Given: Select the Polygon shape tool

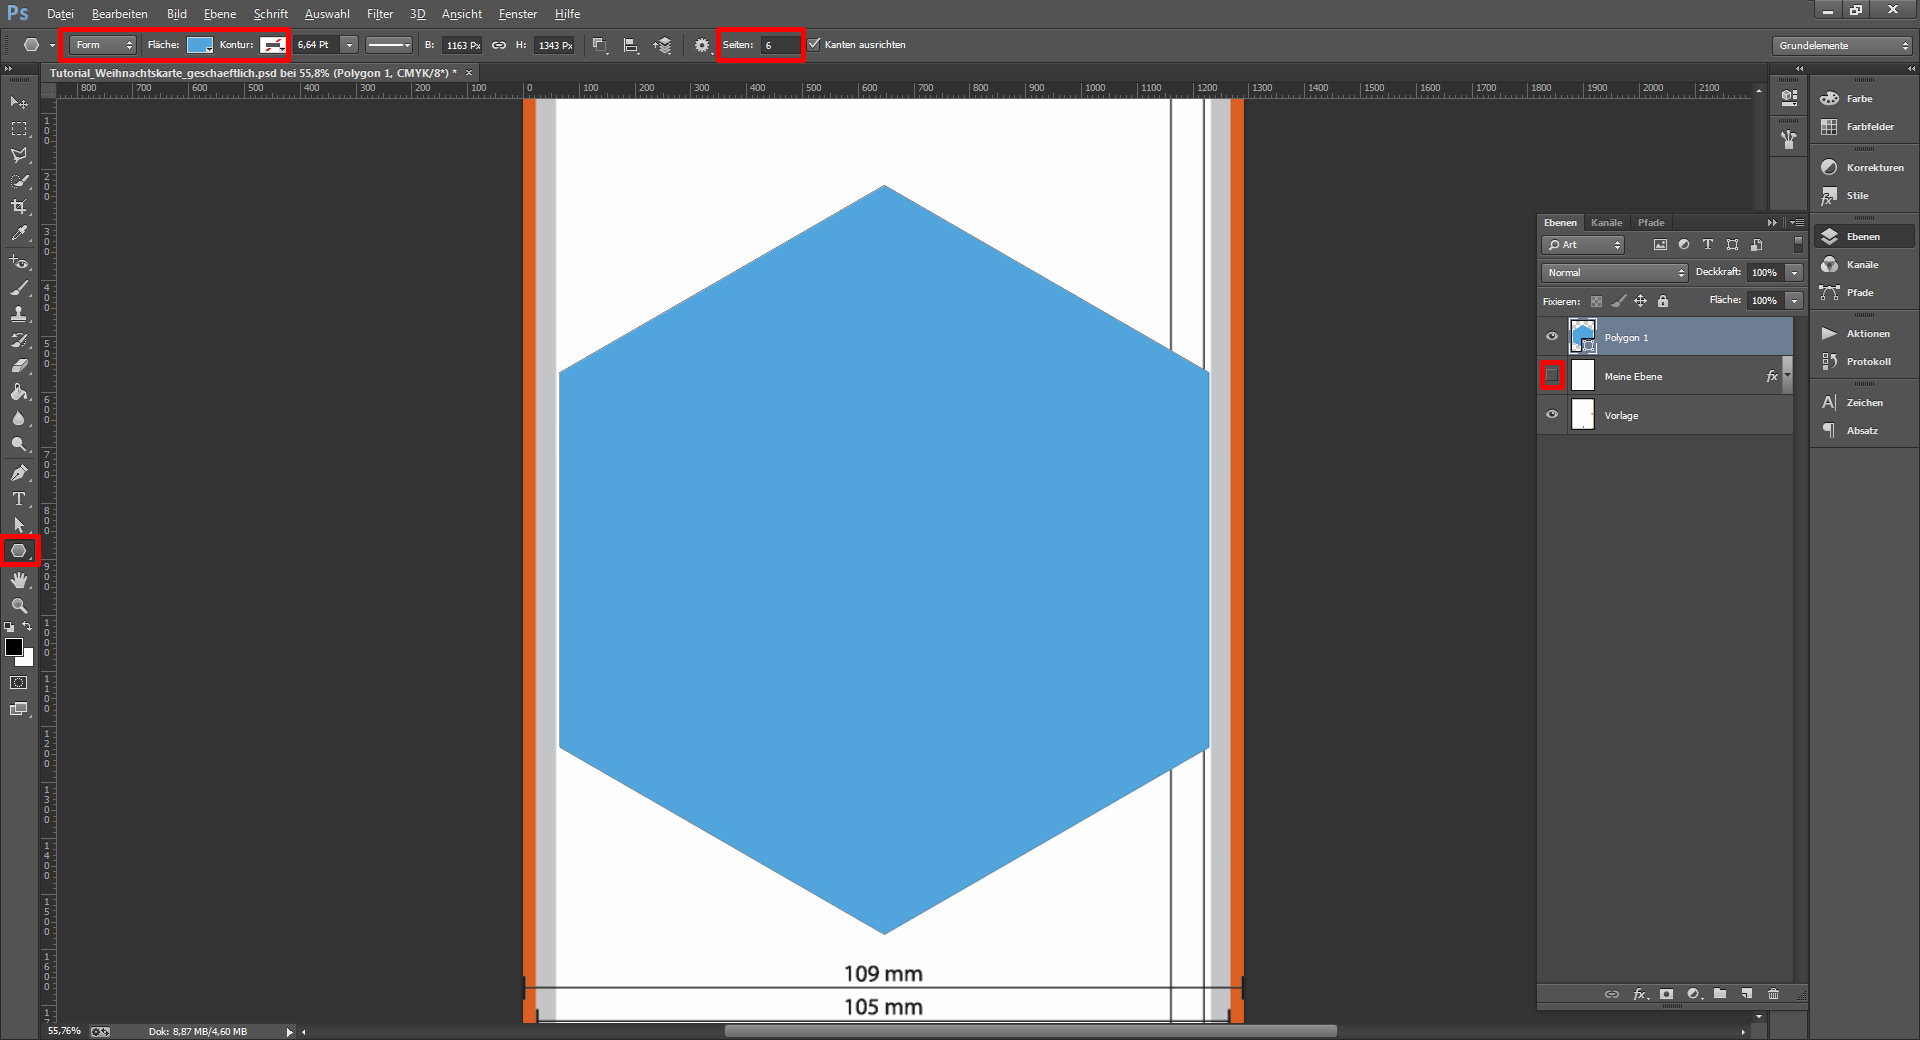Looking at the screenshot, I should (18, 551).
